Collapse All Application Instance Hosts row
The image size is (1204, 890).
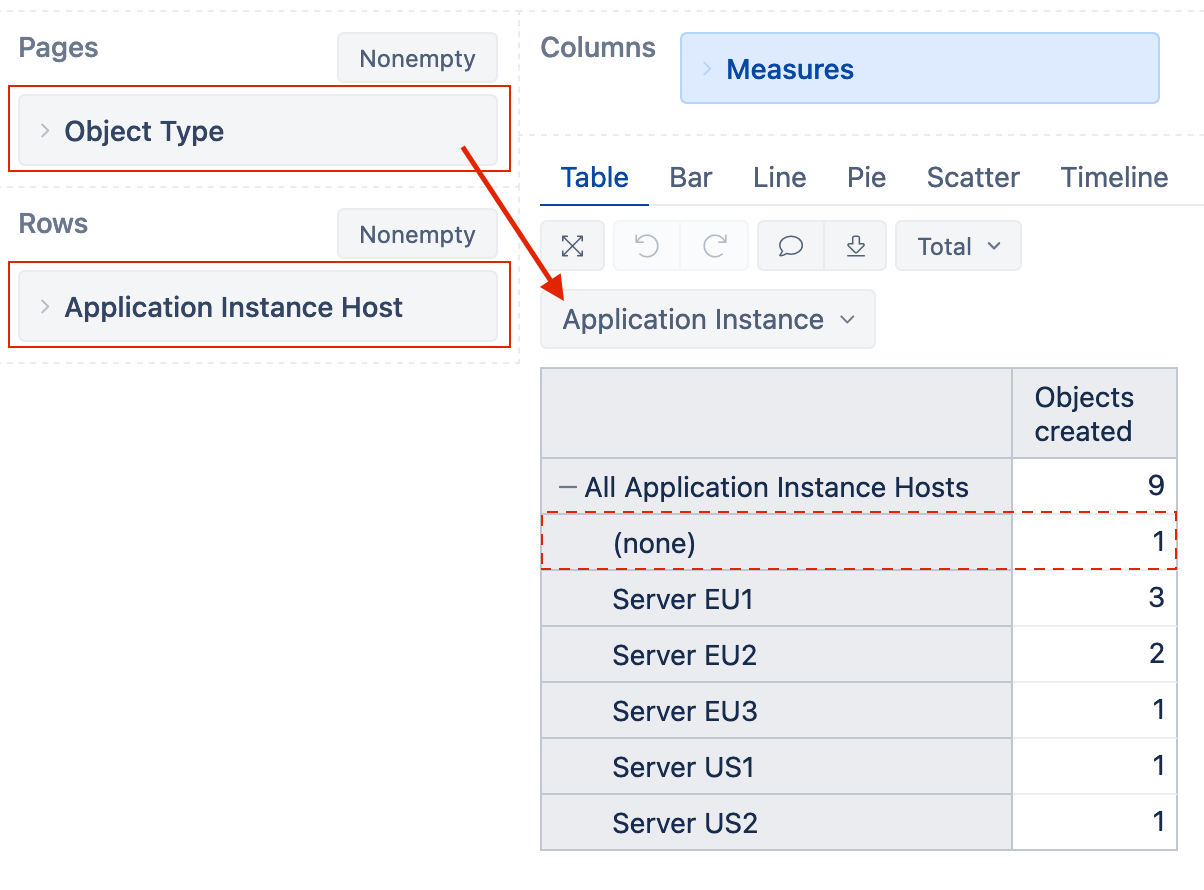[x=568, y=488]
